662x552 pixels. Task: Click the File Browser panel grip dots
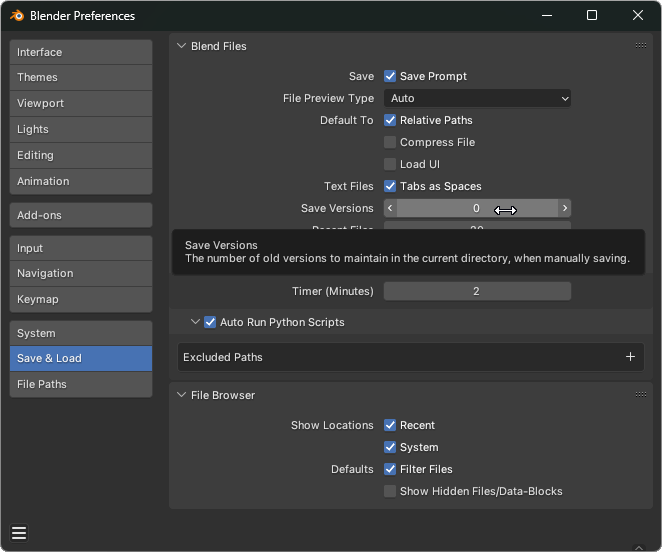click(x=640, y=395)
